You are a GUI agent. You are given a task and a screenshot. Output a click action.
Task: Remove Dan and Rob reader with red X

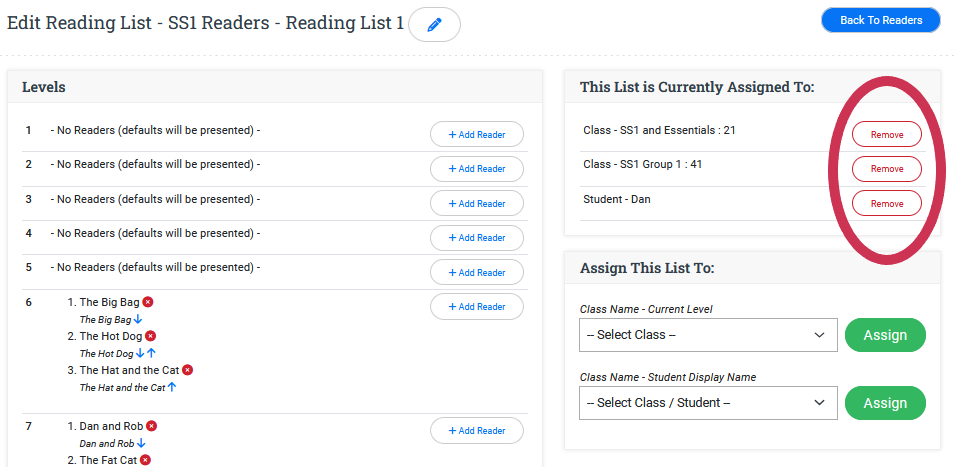pos(151,426)
